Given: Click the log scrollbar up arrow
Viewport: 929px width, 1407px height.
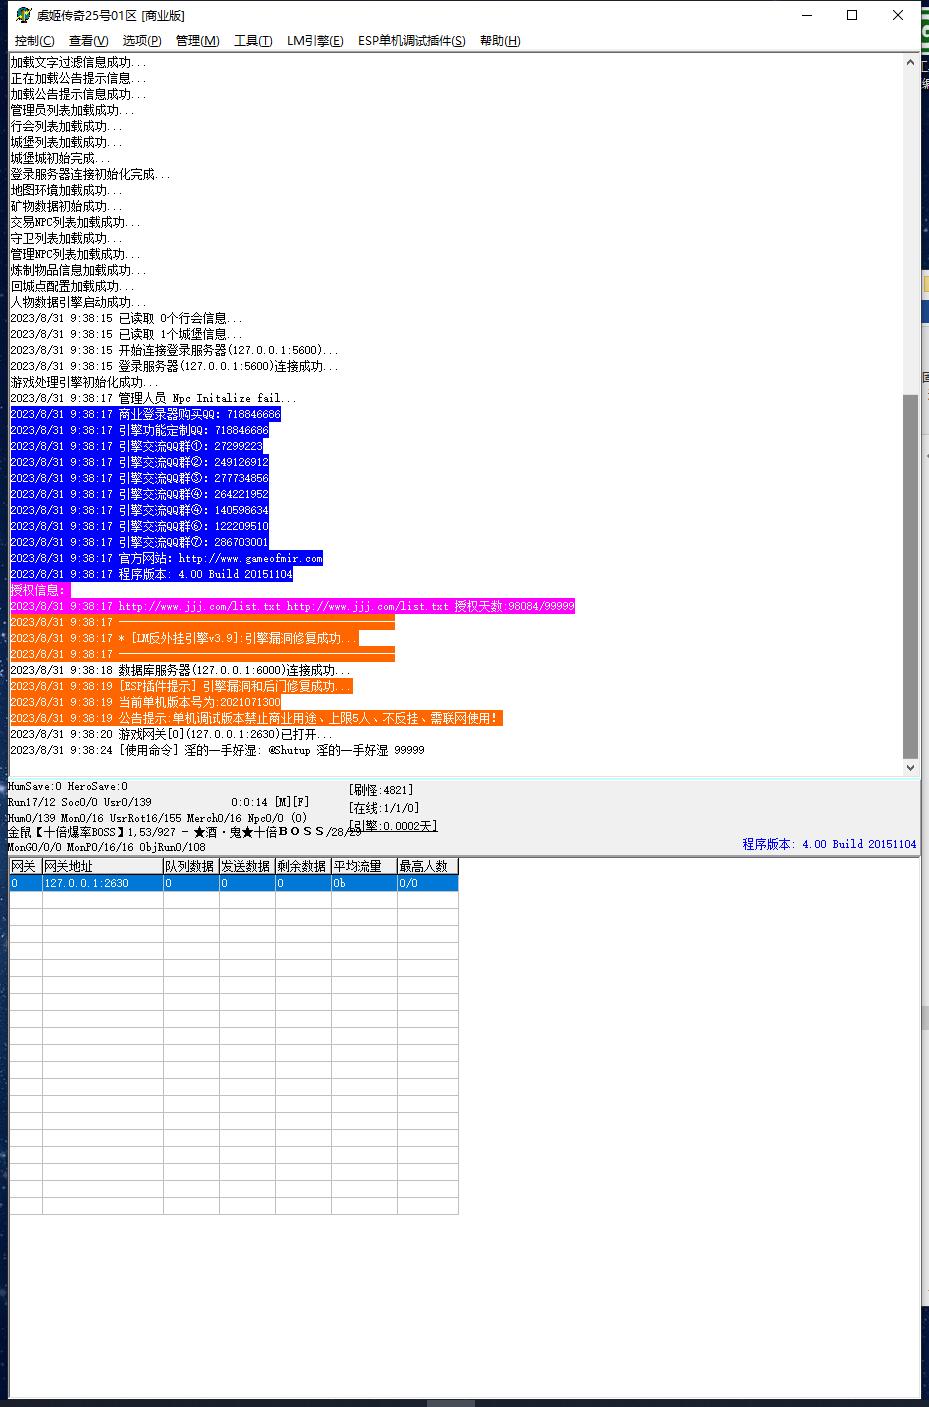Looking at the screenshot, I should (910, 63).
